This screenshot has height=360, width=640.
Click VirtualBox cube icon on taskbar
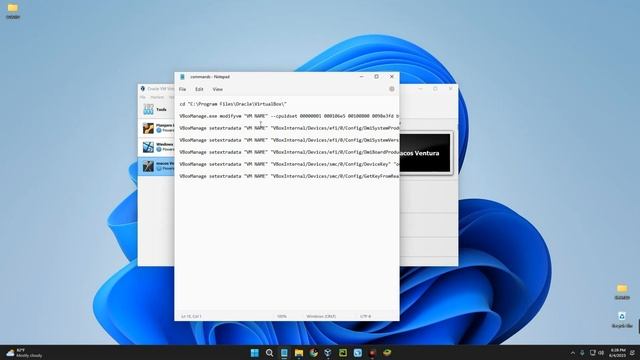328,353
